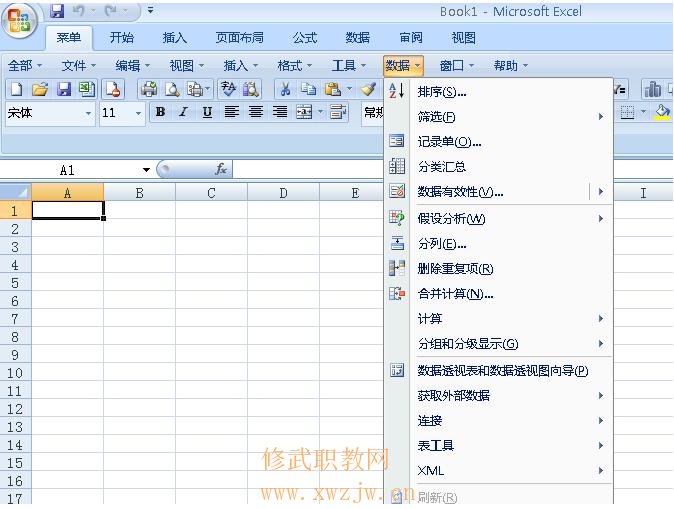Choose 分类汇总 from the menu
This screenshot has height=509, width=674.
click(x=498, y=166)
